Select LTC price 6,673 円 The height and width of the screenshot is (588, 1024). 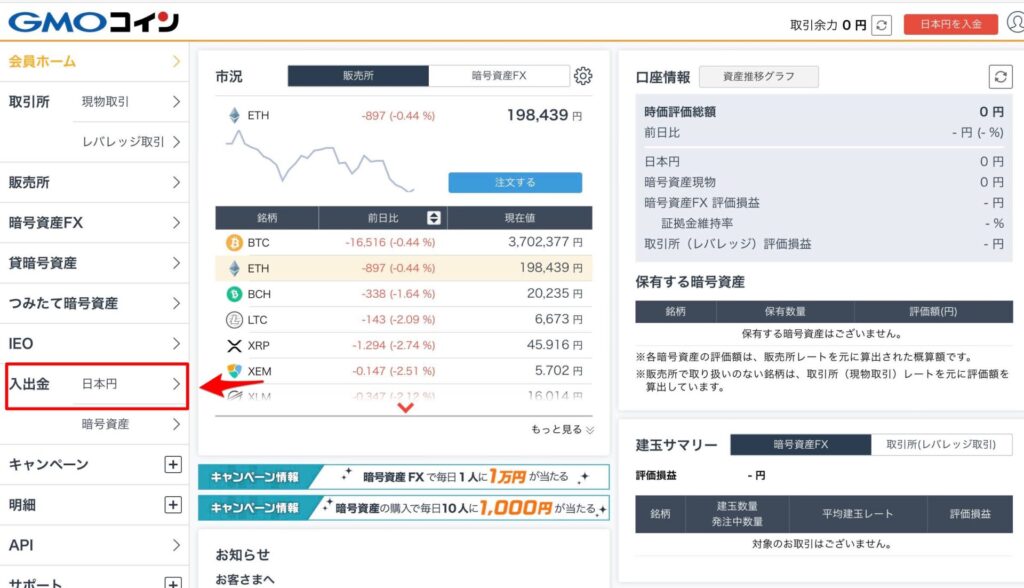click(x=558, y=319)
